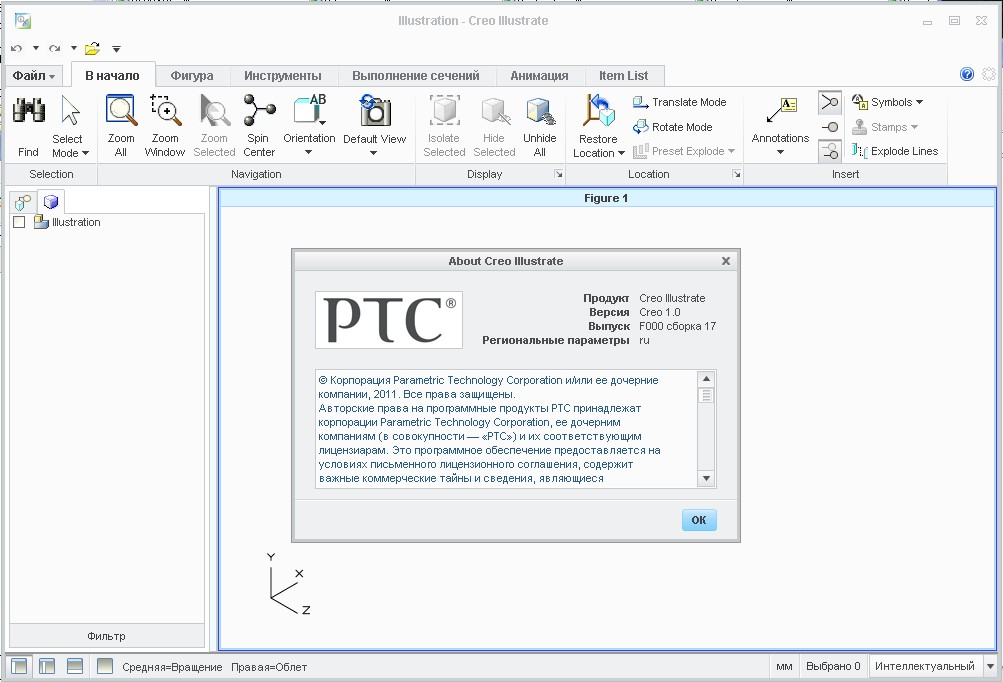Click the Hide Selected icon
1003x682 pixels.
(494, 110)
